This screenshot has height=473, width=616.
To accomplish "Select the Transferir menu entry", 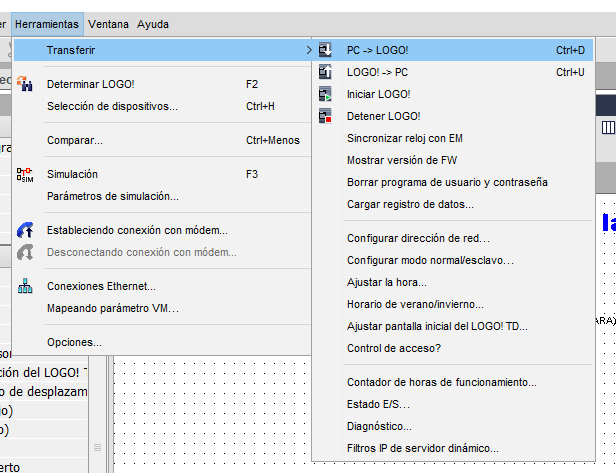I will 163,50.
